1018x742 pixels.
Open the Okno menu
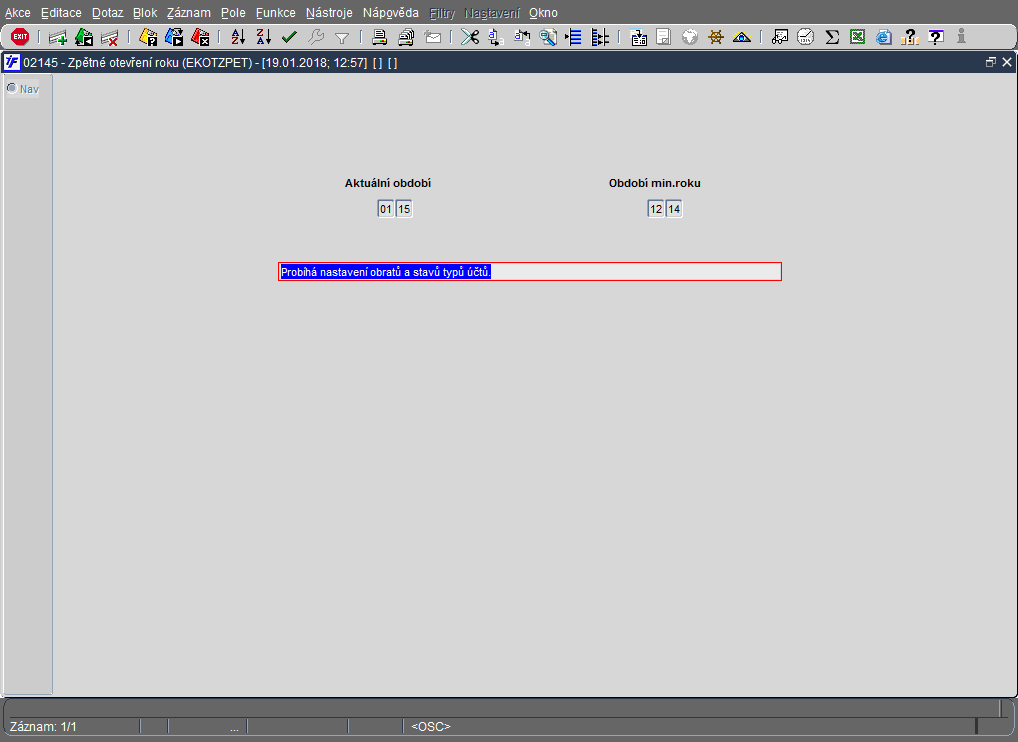543,13
